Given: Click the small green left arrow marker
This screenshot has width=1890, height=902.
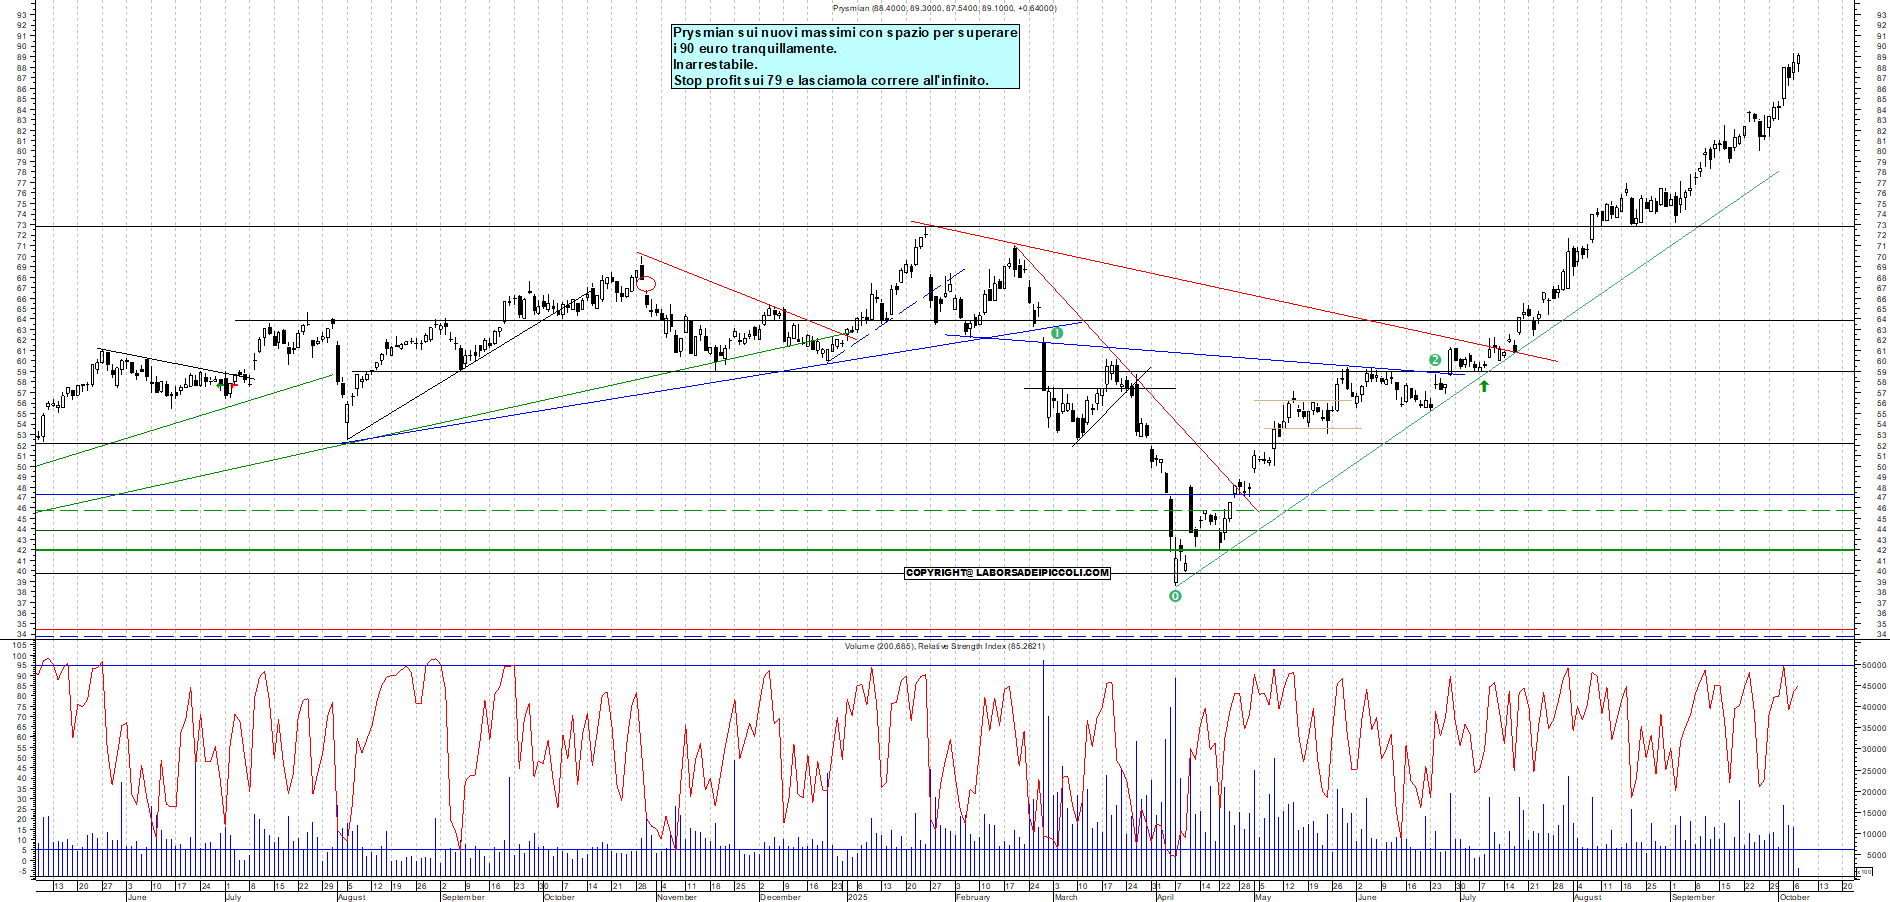Looking at the screenshot, I should point(221,385).
